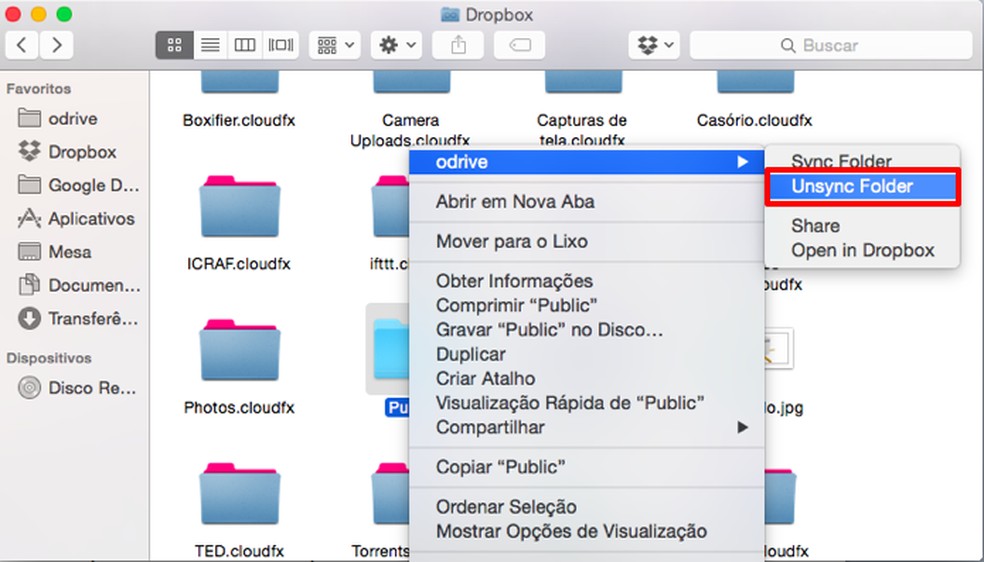Go back with the left arrow button

tap(22, 45)
